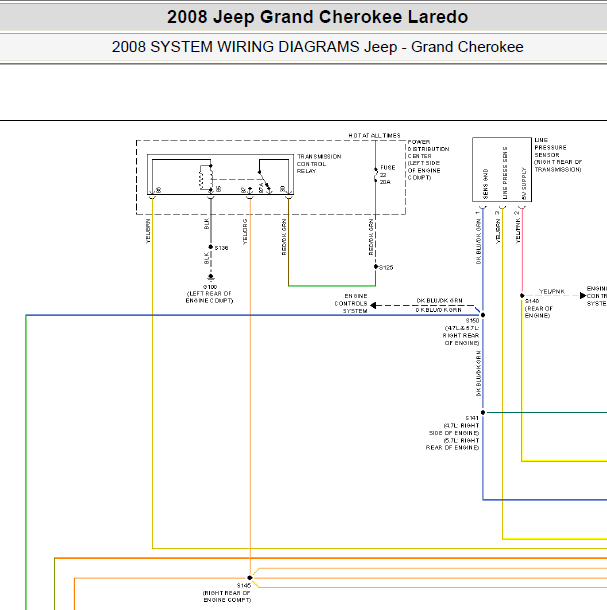Click the blue arrowhead pointing to Engine Controls System

(373, 305)
